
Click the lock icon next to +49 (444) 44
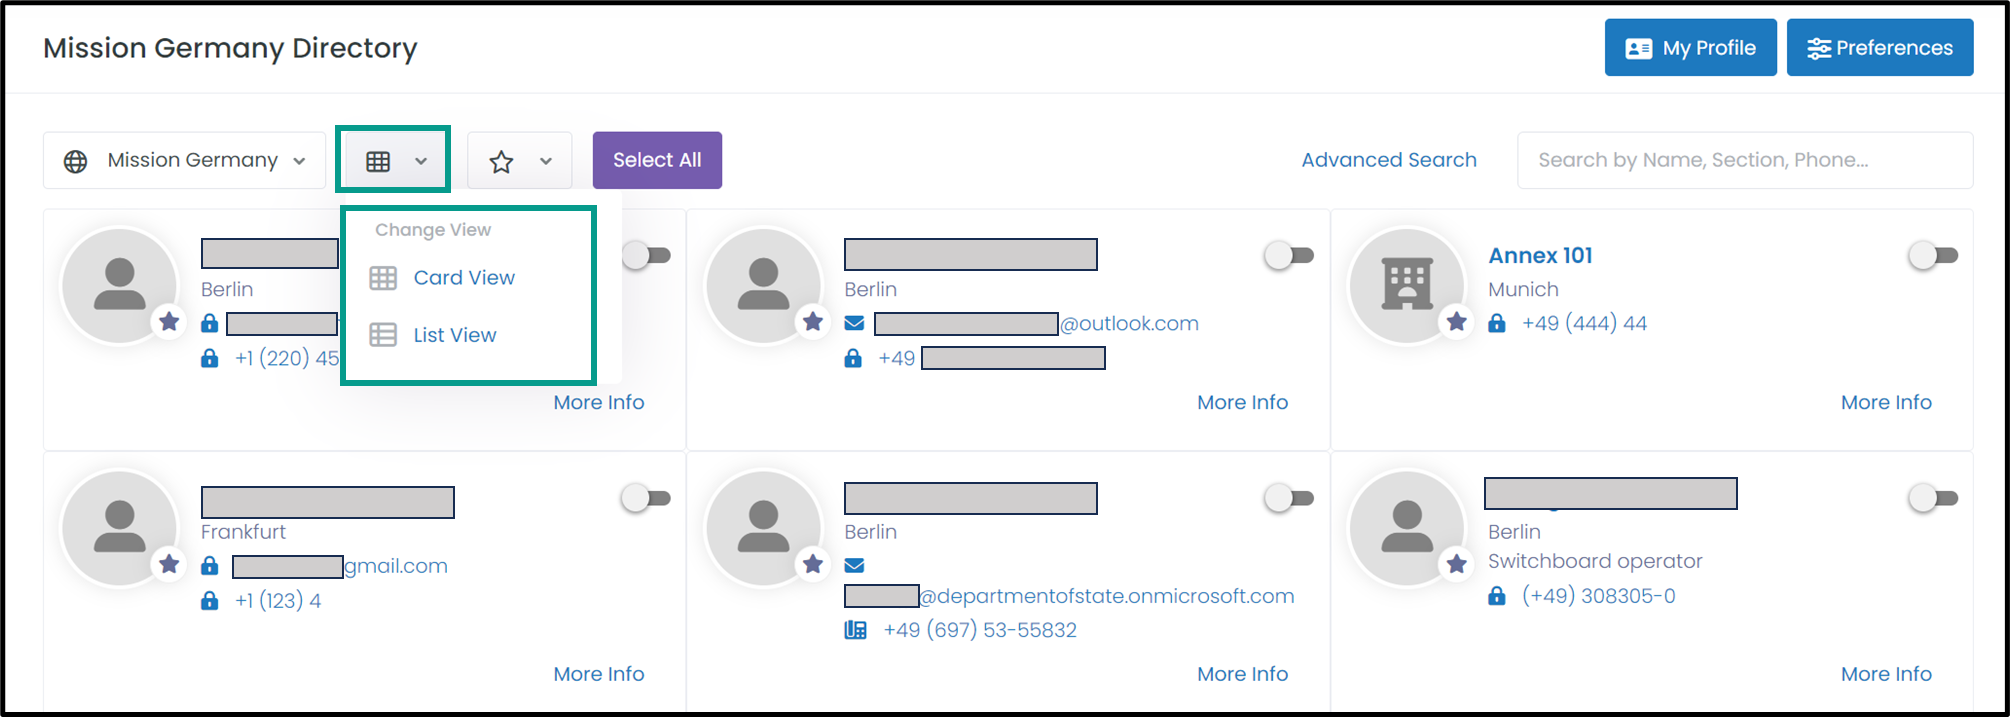(1497, 323)
